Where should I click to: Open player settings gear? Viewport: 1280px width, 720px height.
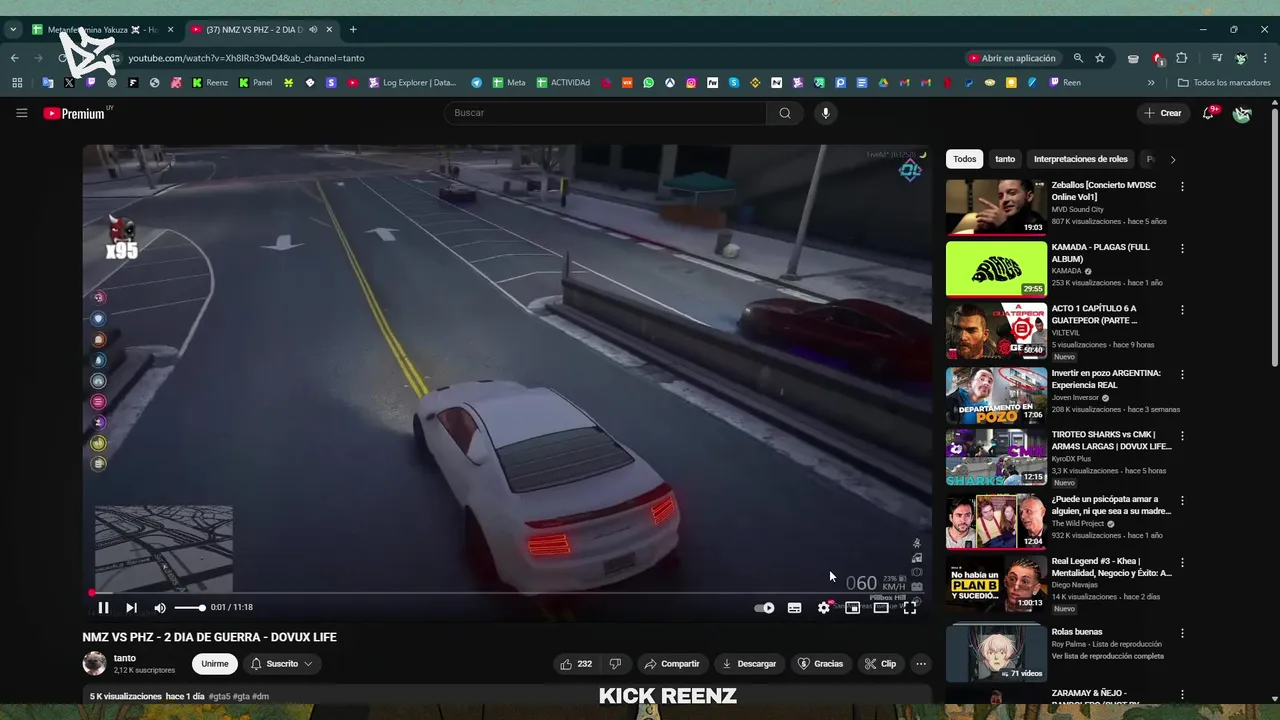pos(823,607)
